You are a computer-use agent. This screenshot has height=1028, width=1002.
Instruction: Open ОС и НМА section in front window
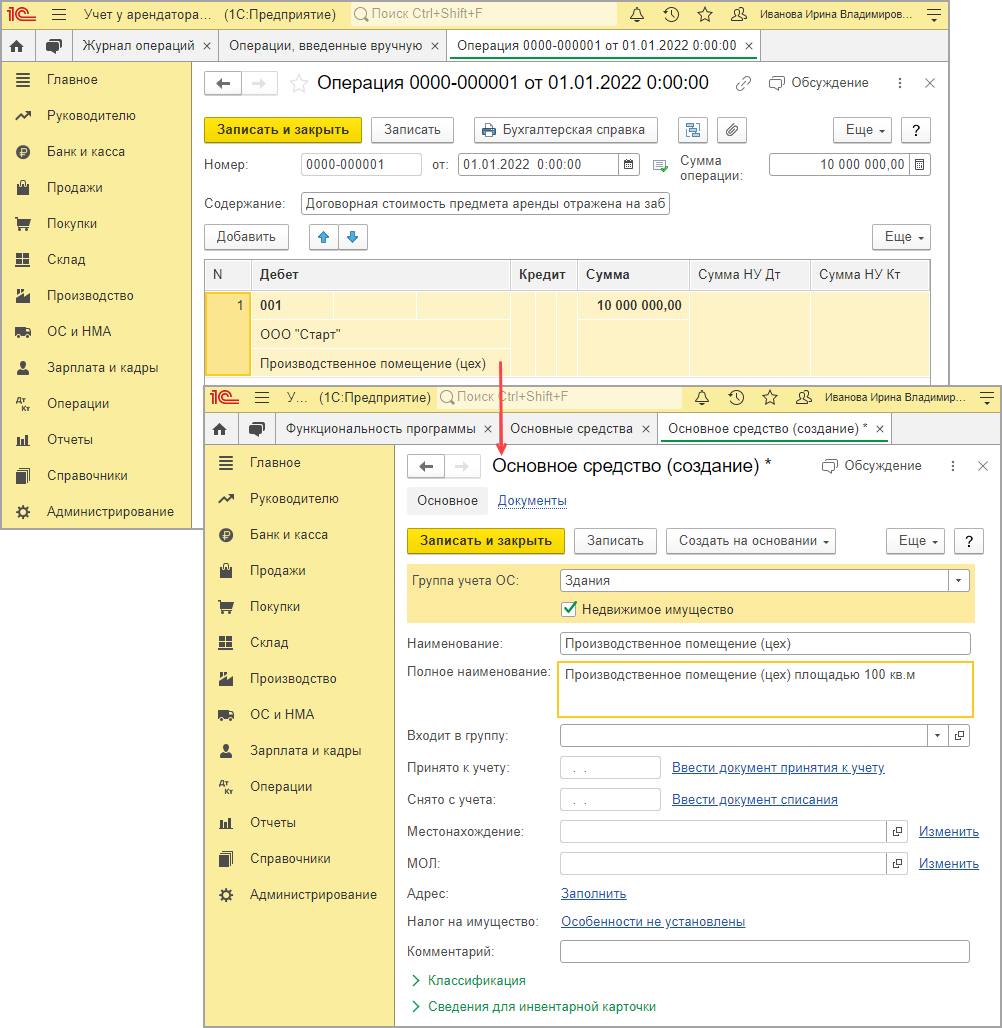coord(282,715)
